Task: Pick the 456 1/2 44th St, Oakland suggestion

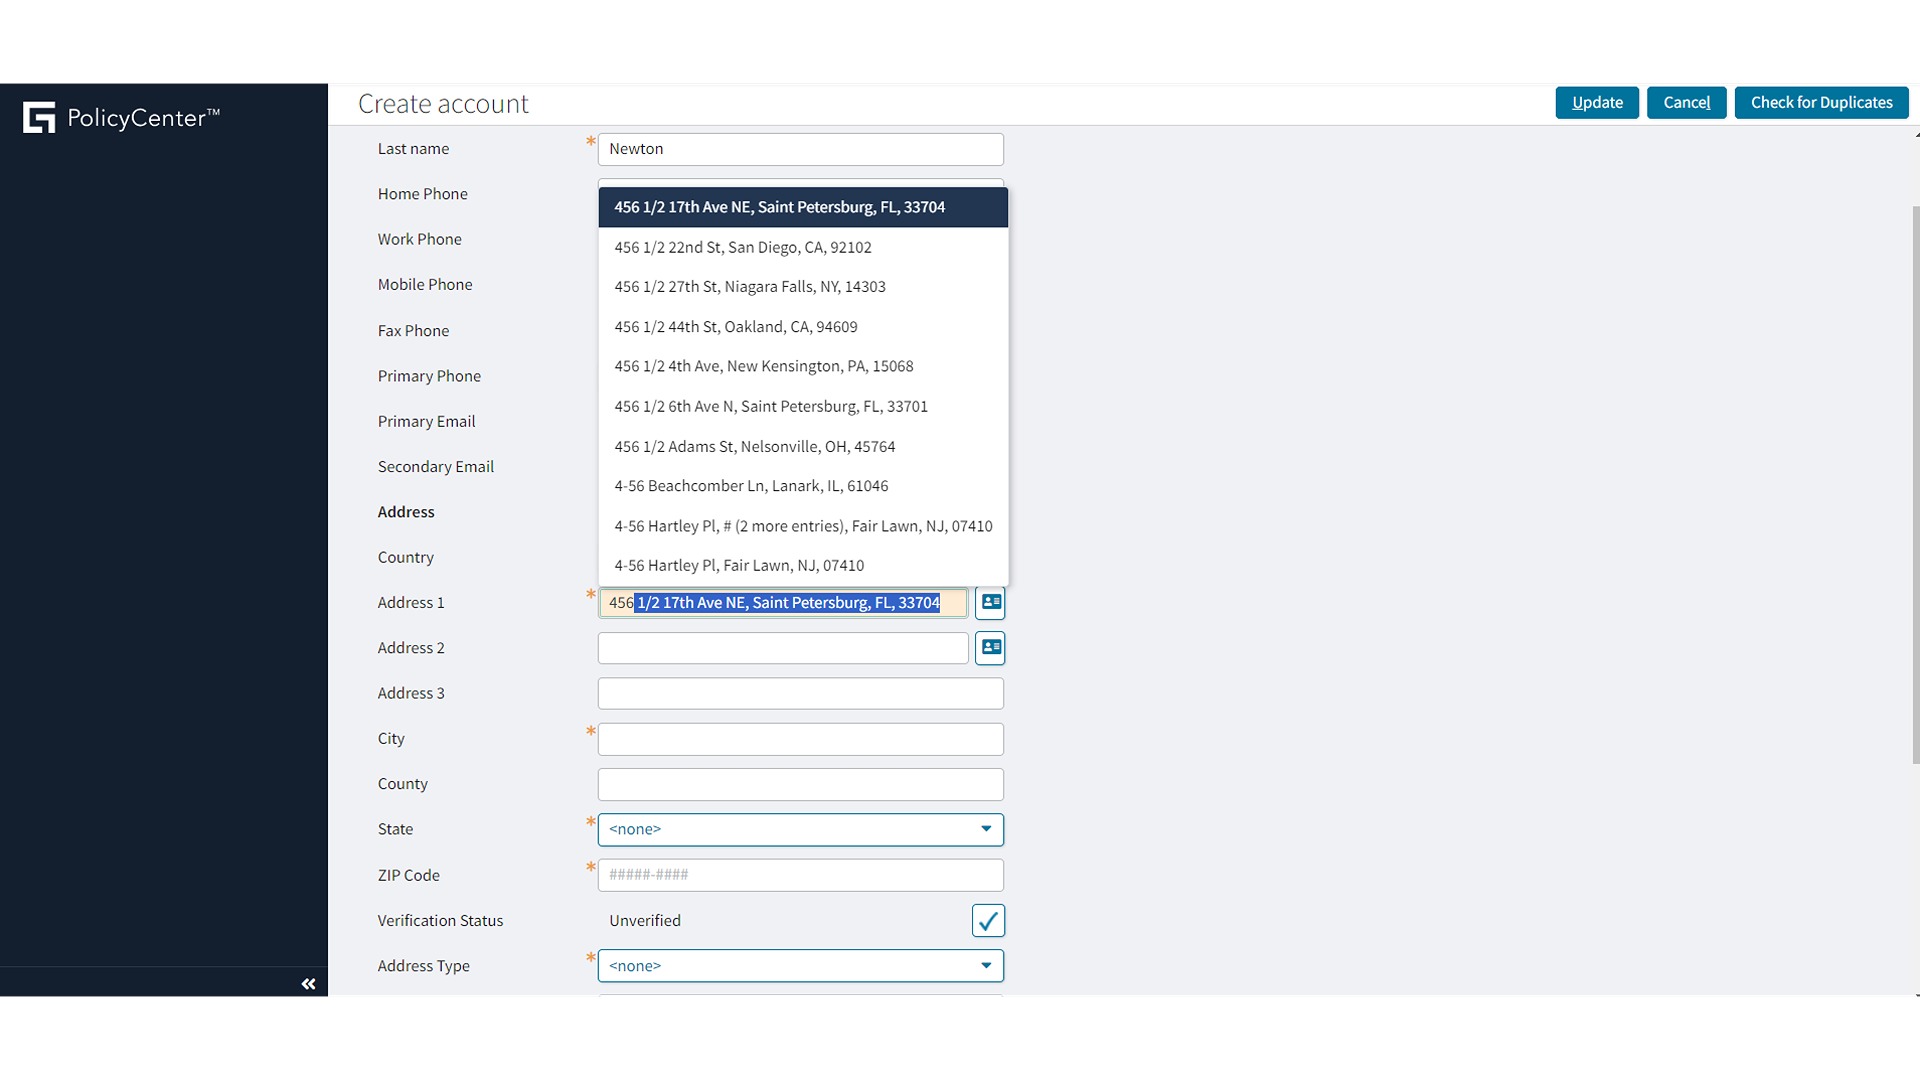Action: [735, 327]
